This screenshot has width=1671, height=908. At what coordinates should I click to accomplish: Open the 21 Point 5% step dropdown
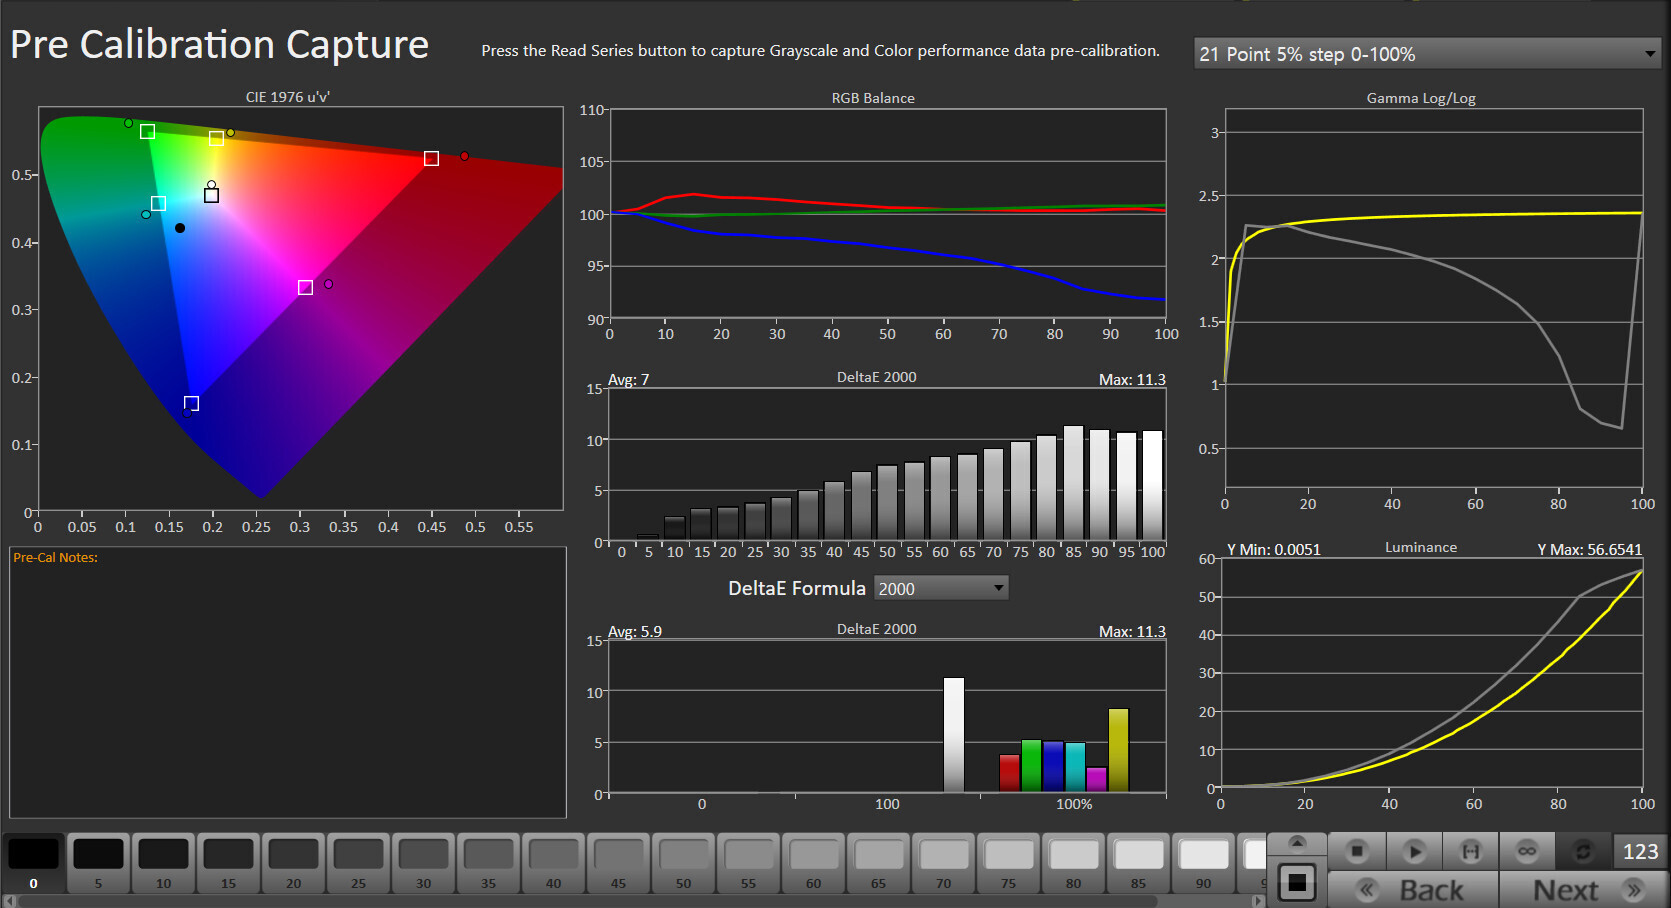[x=1427, y=54]
